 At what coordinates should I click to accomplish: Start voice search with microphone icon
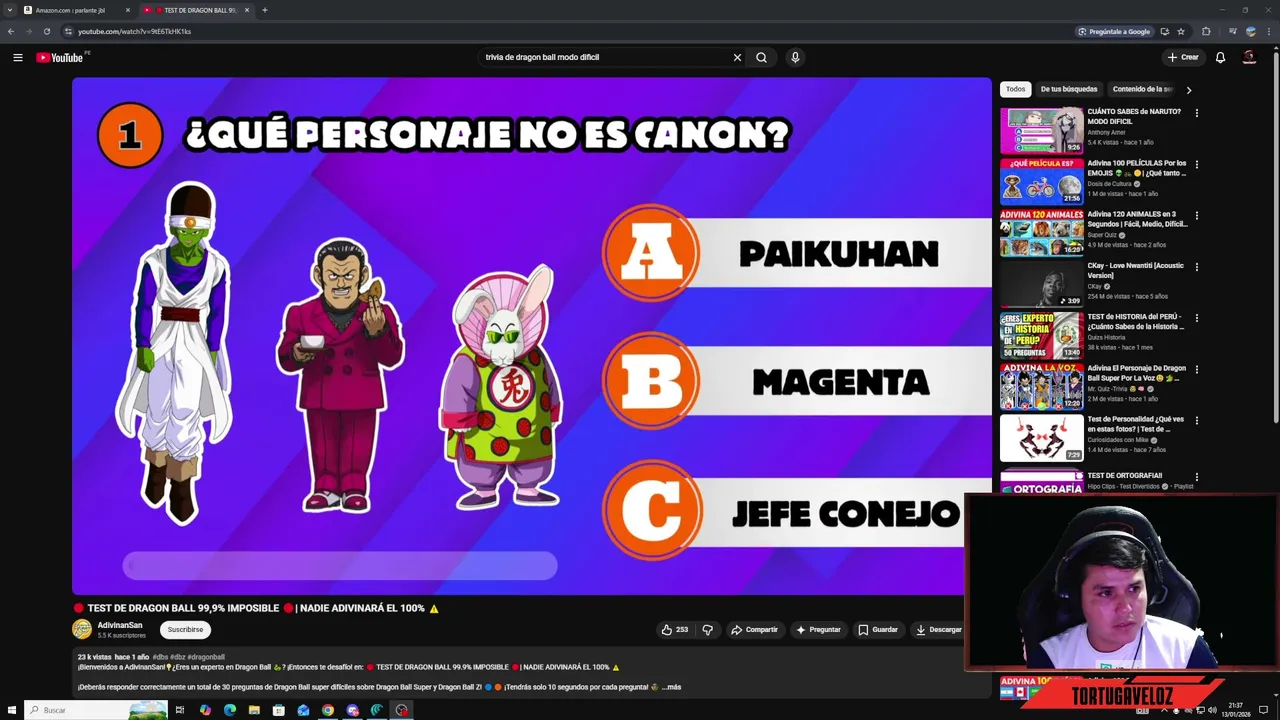[795, 57]
